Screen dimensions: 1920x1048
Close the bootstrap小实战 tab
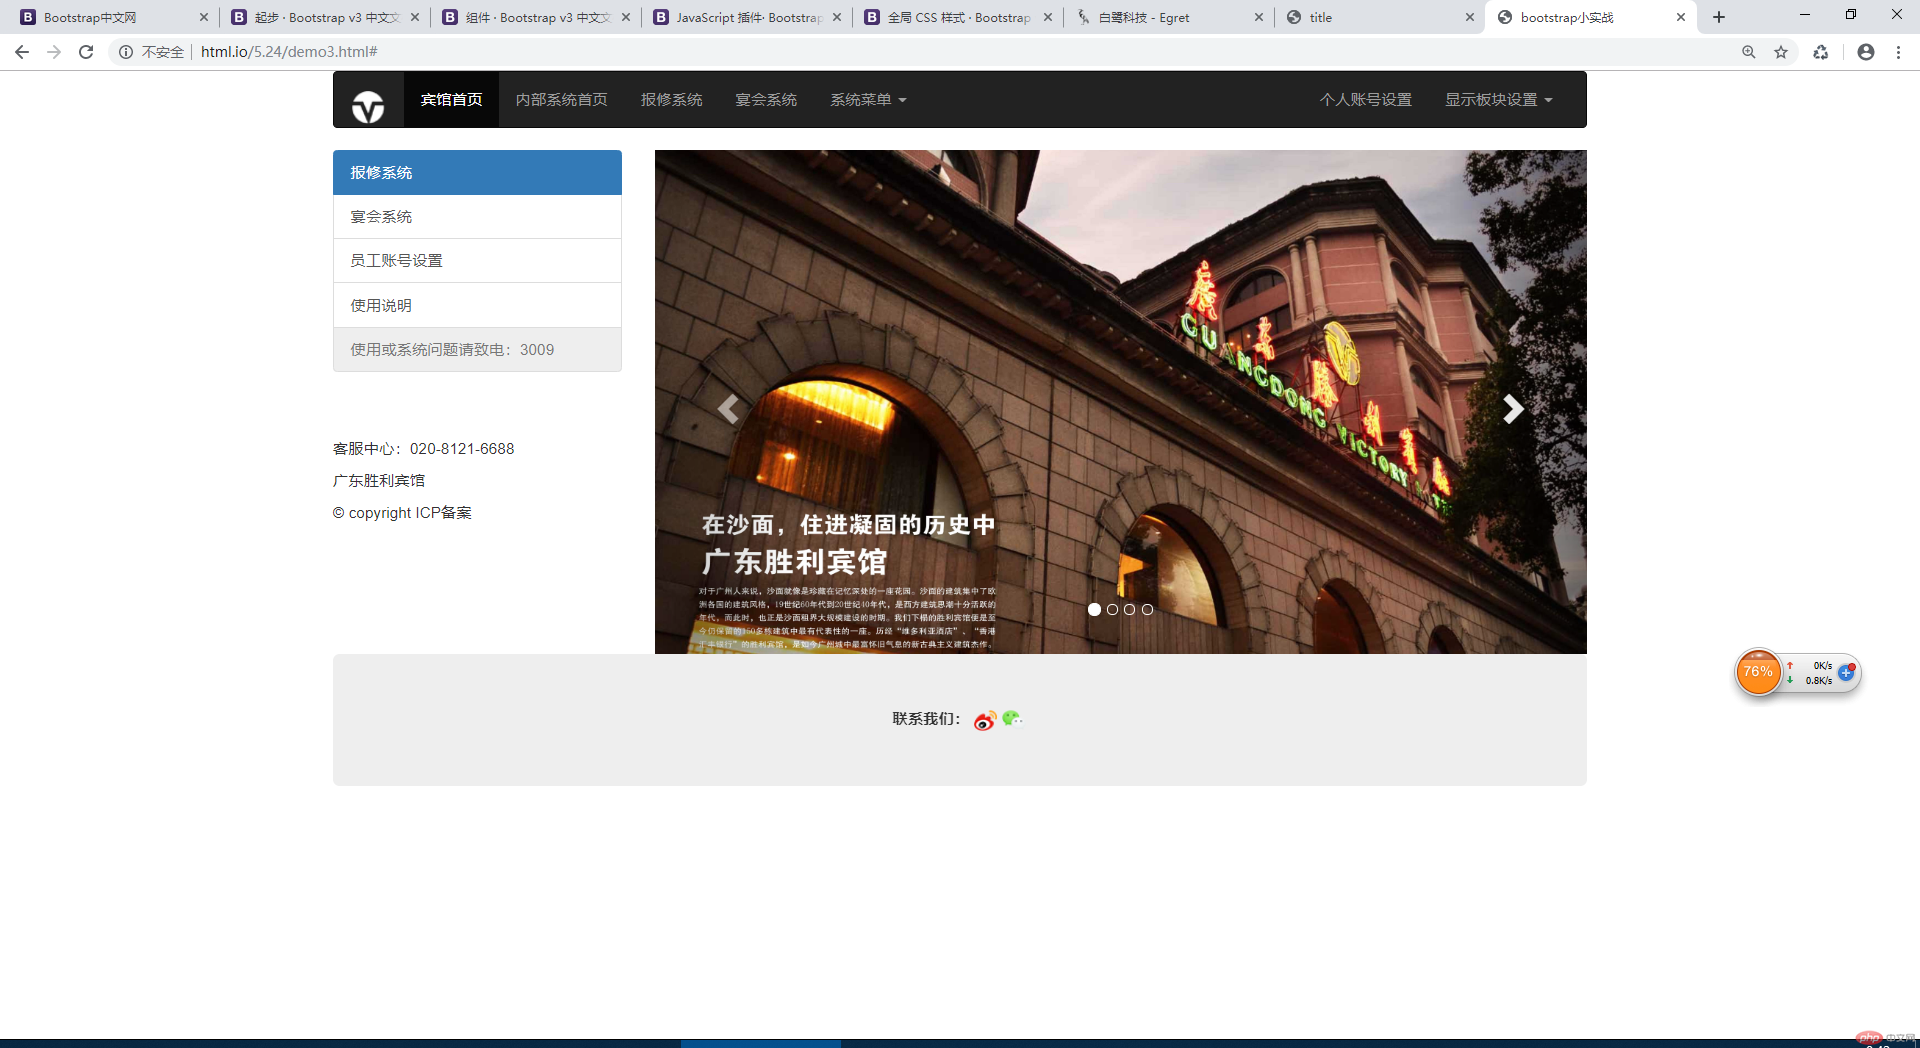point(1681,17)
